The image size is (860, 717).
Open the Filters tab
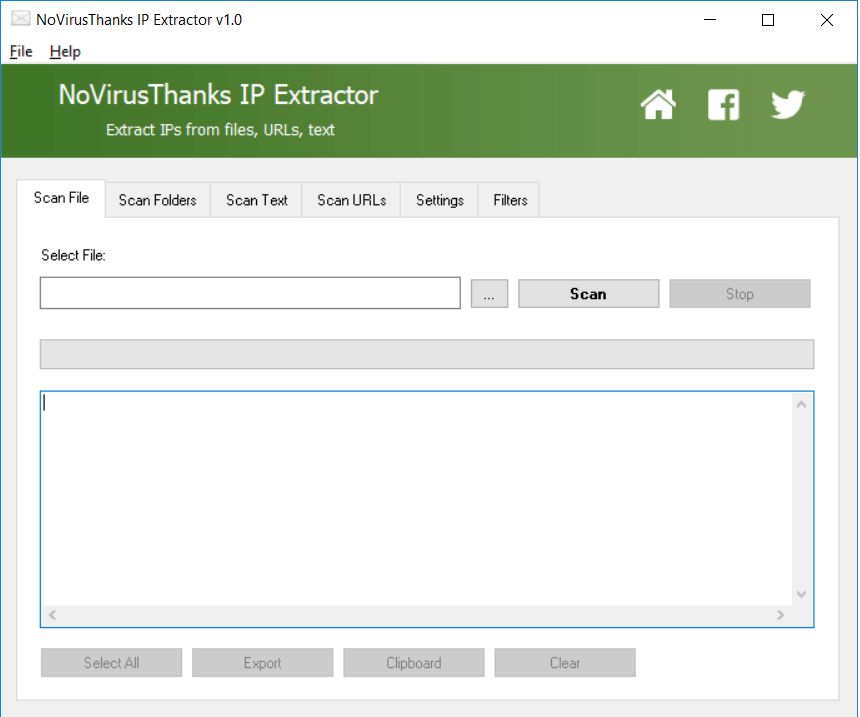click(510, 200)
